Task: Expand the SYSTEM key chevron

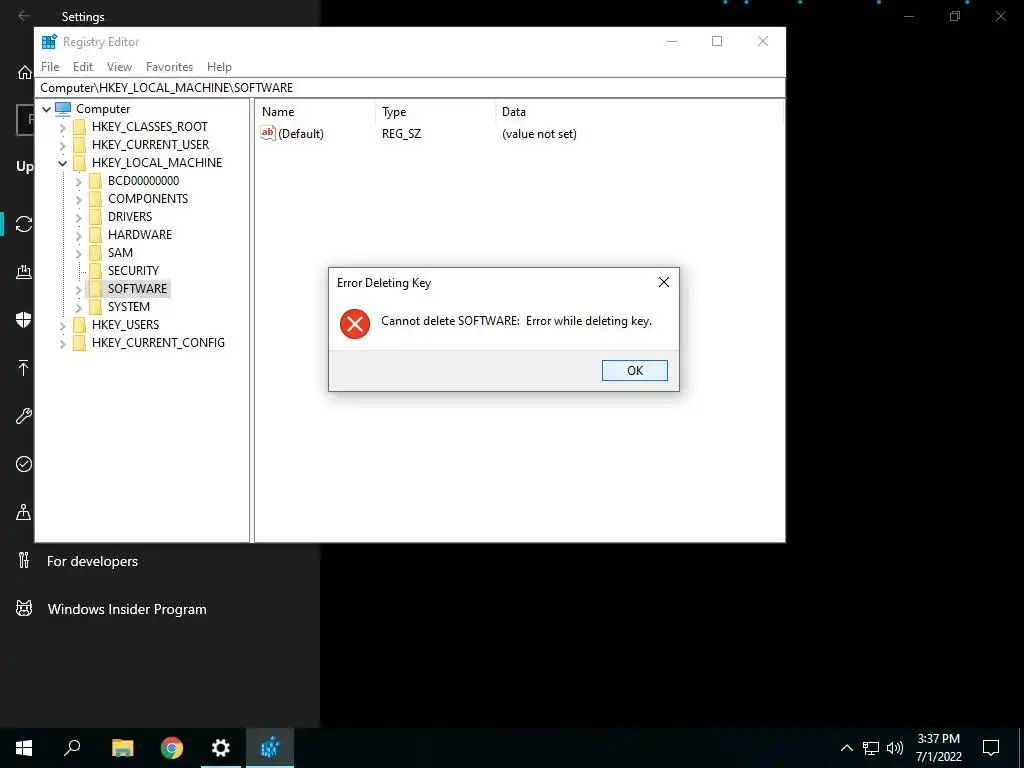Action: click(78, 307)
